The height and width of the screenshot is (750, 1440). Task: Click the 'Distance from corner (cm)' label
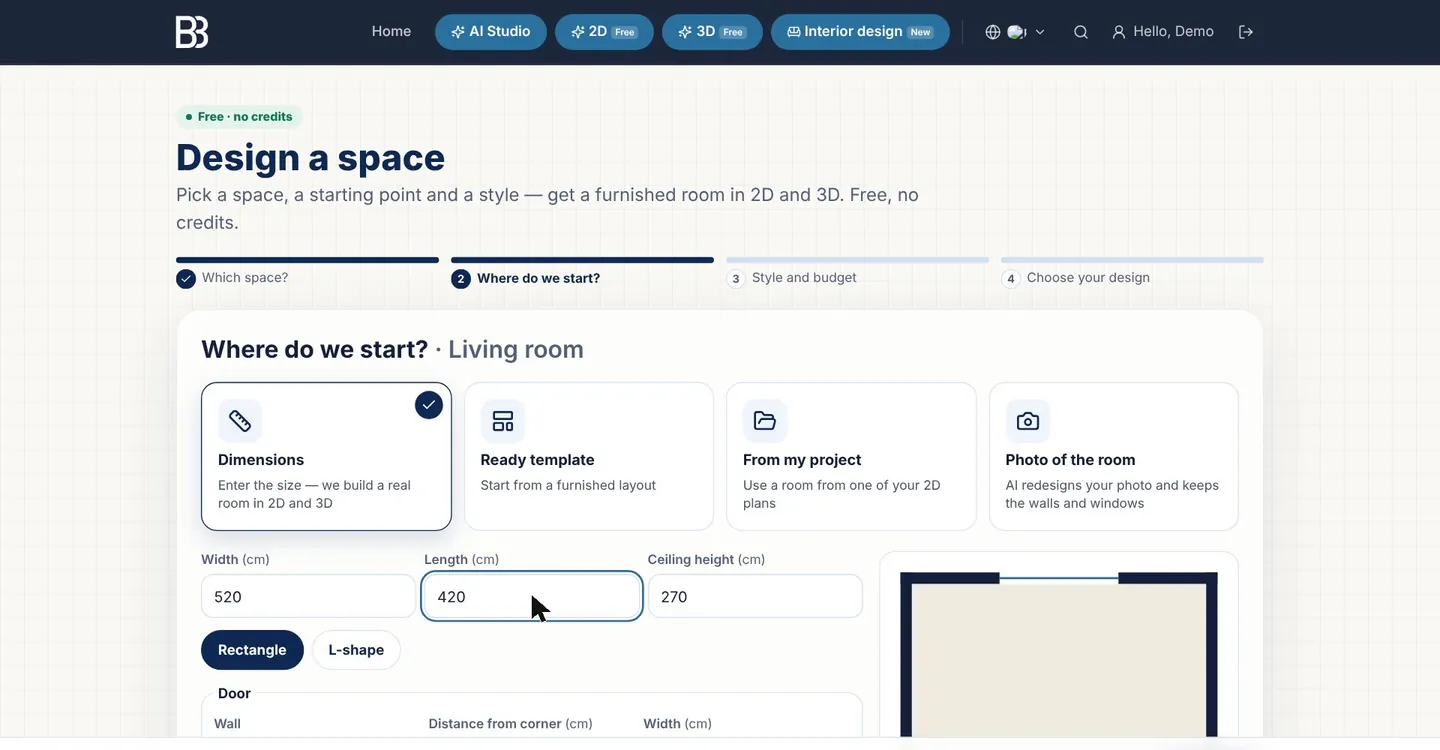tap(511, 724)
